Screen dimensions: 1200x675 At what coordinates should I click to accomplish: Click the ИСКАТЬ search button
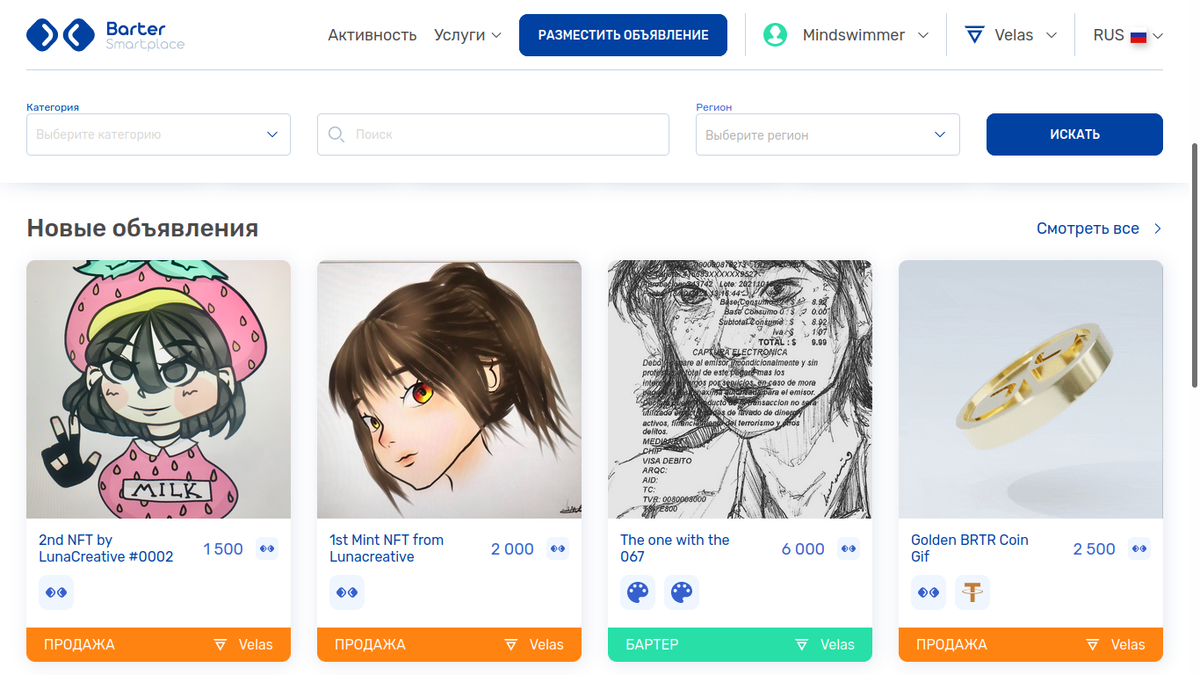coord(1075,134)
